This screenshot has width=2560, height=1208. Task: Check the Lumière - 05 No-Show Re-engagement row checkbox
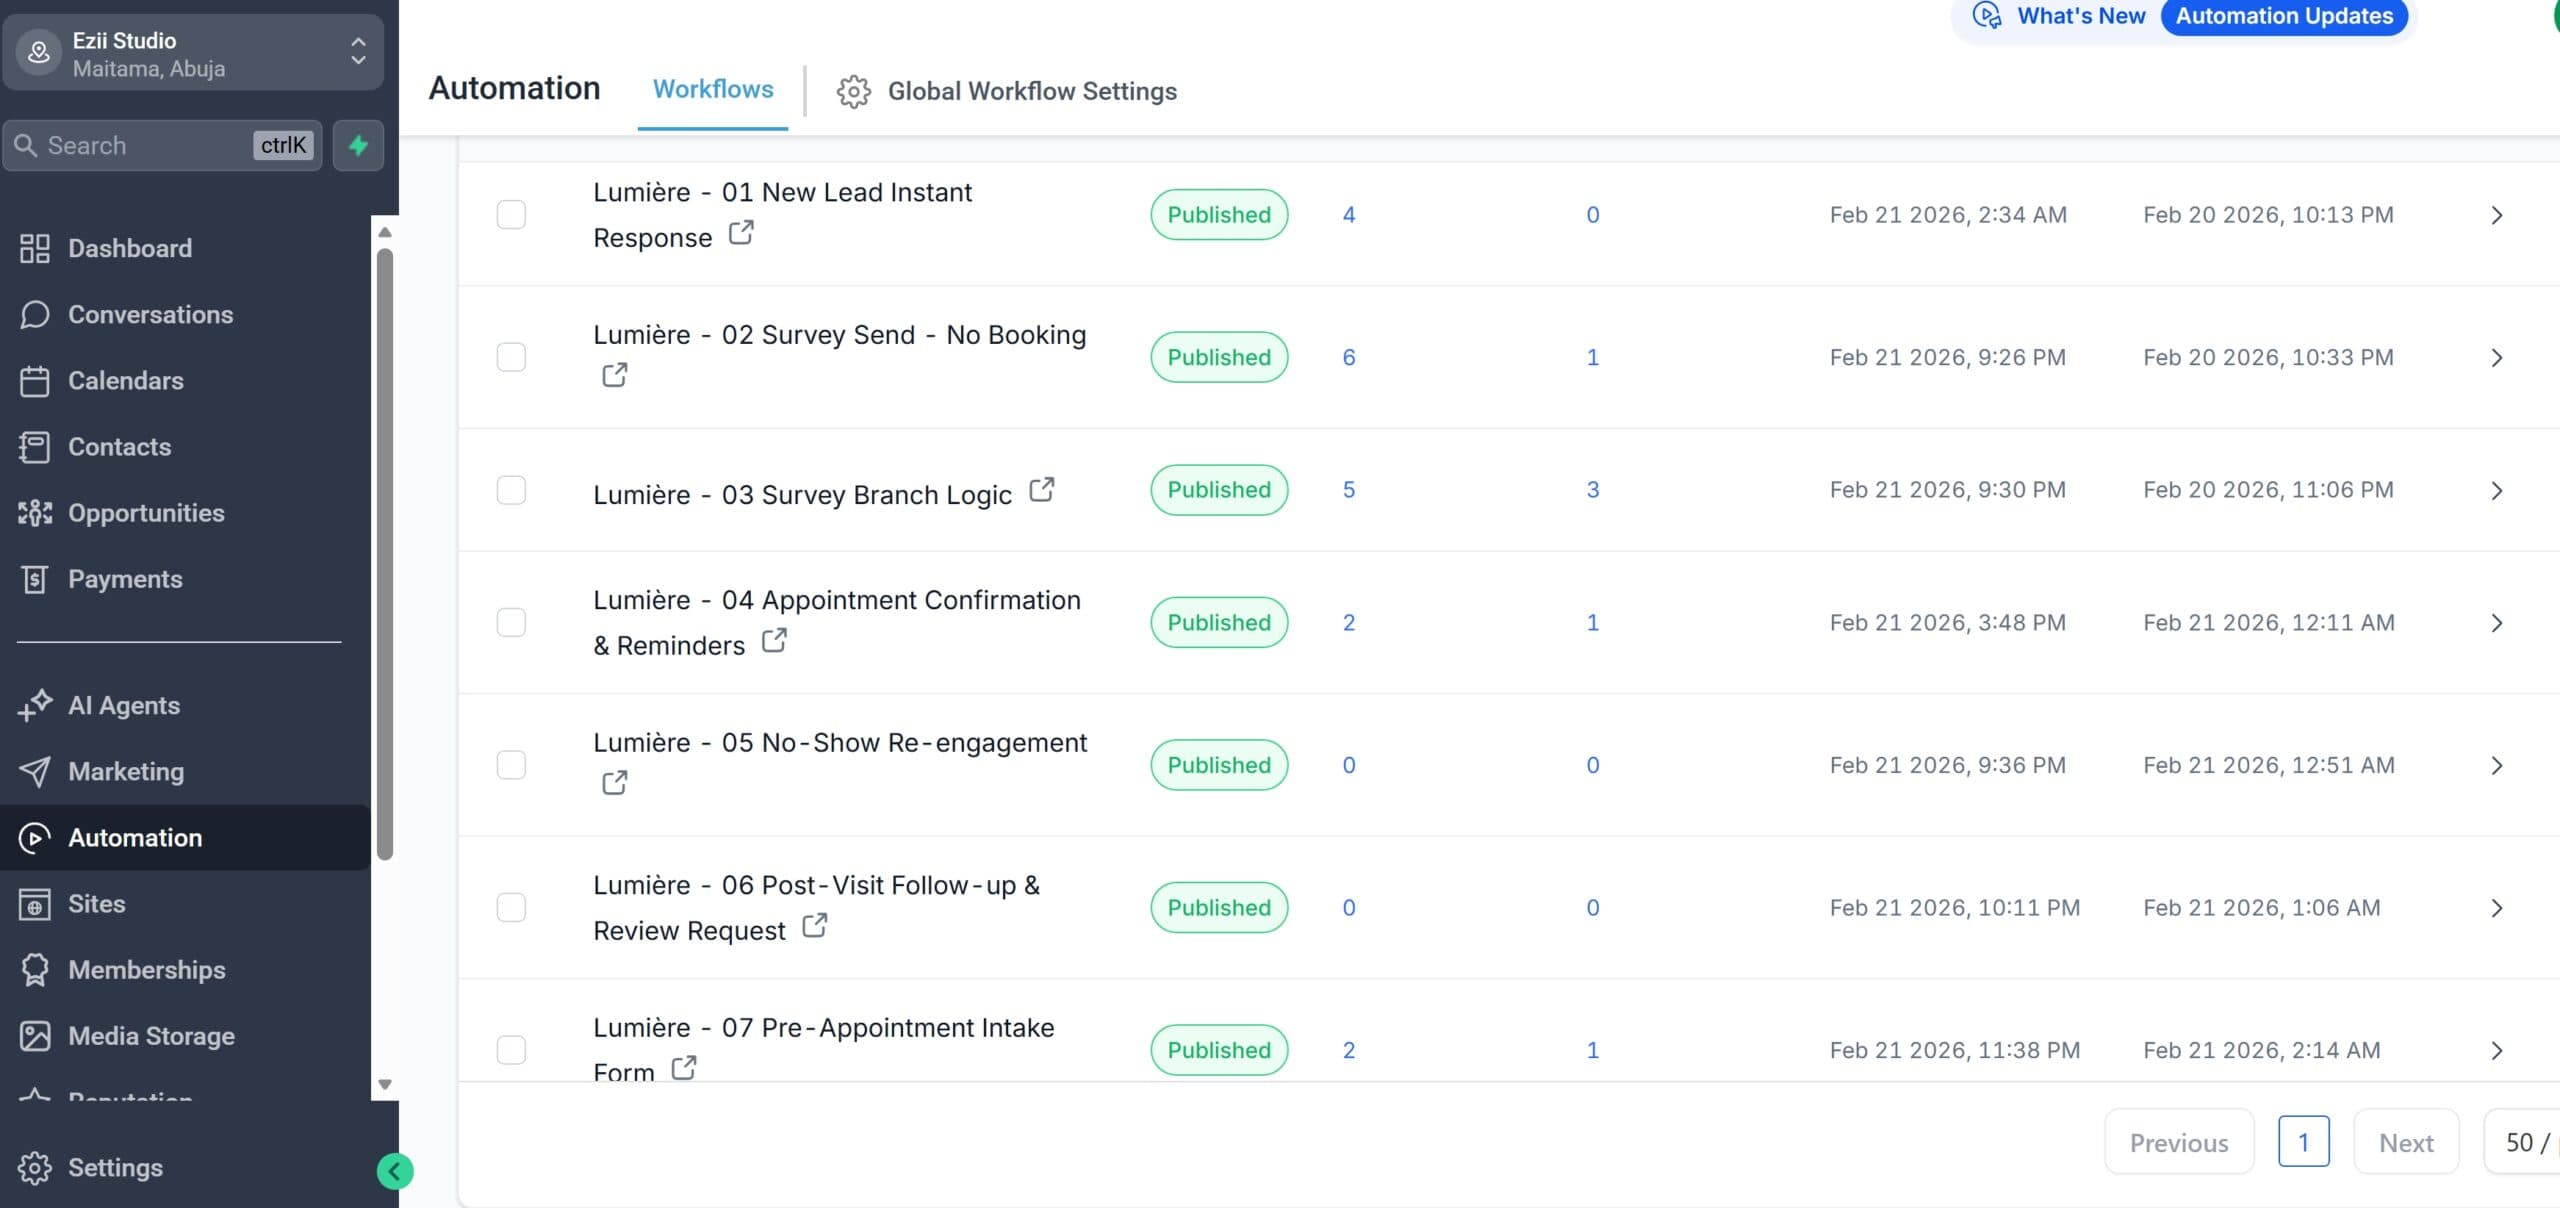[x=511, y=765]
